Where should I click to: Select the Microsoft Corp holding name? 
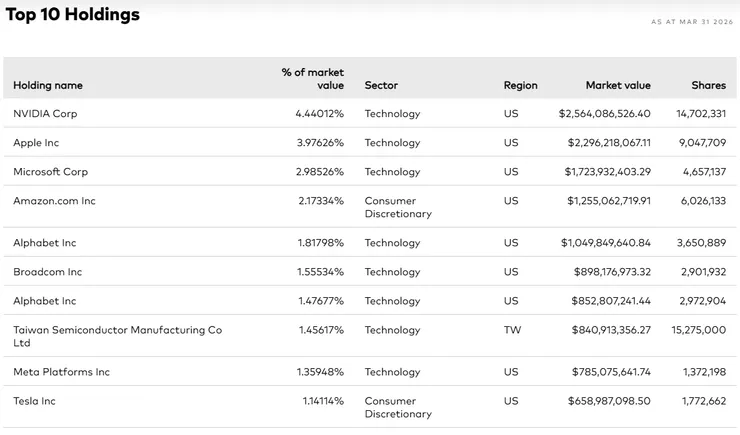click(x=50, y=172)
